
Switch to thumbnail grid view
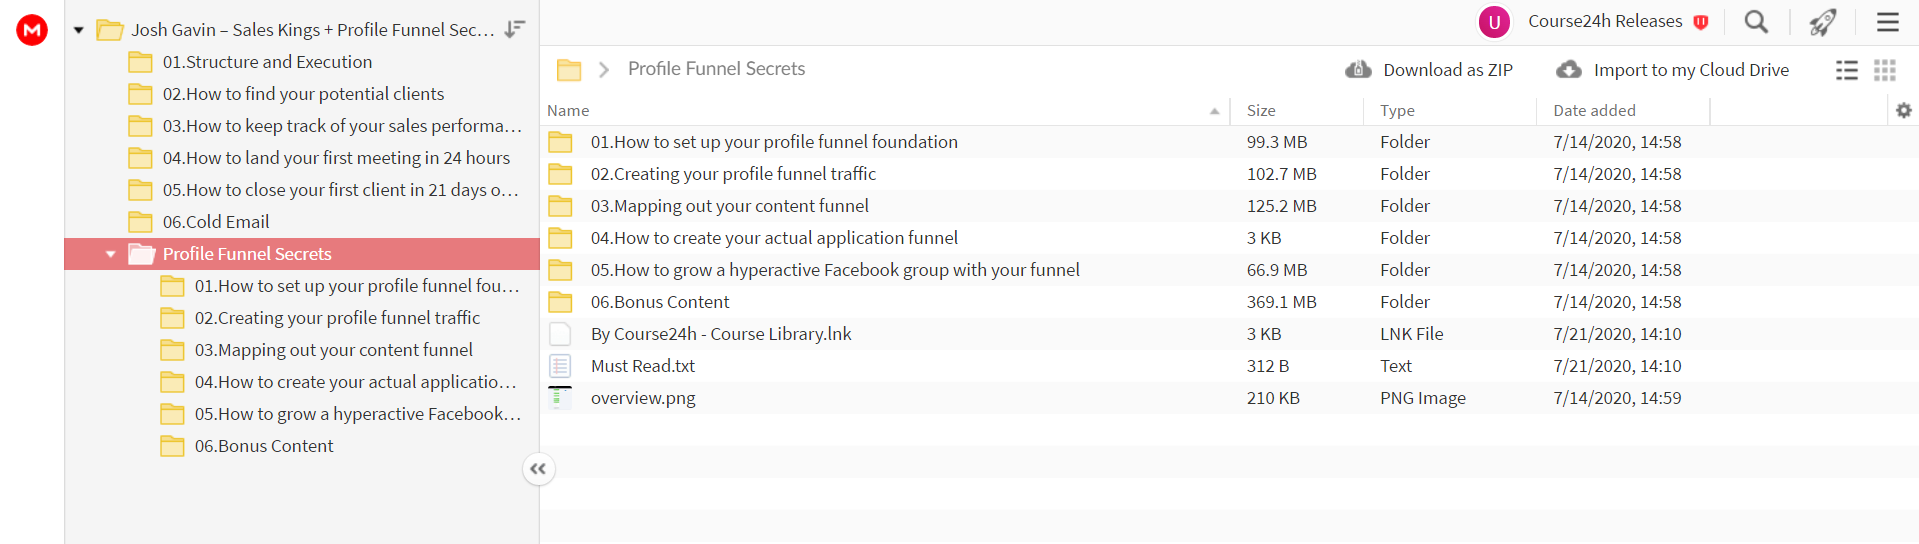click(1885, 70)
